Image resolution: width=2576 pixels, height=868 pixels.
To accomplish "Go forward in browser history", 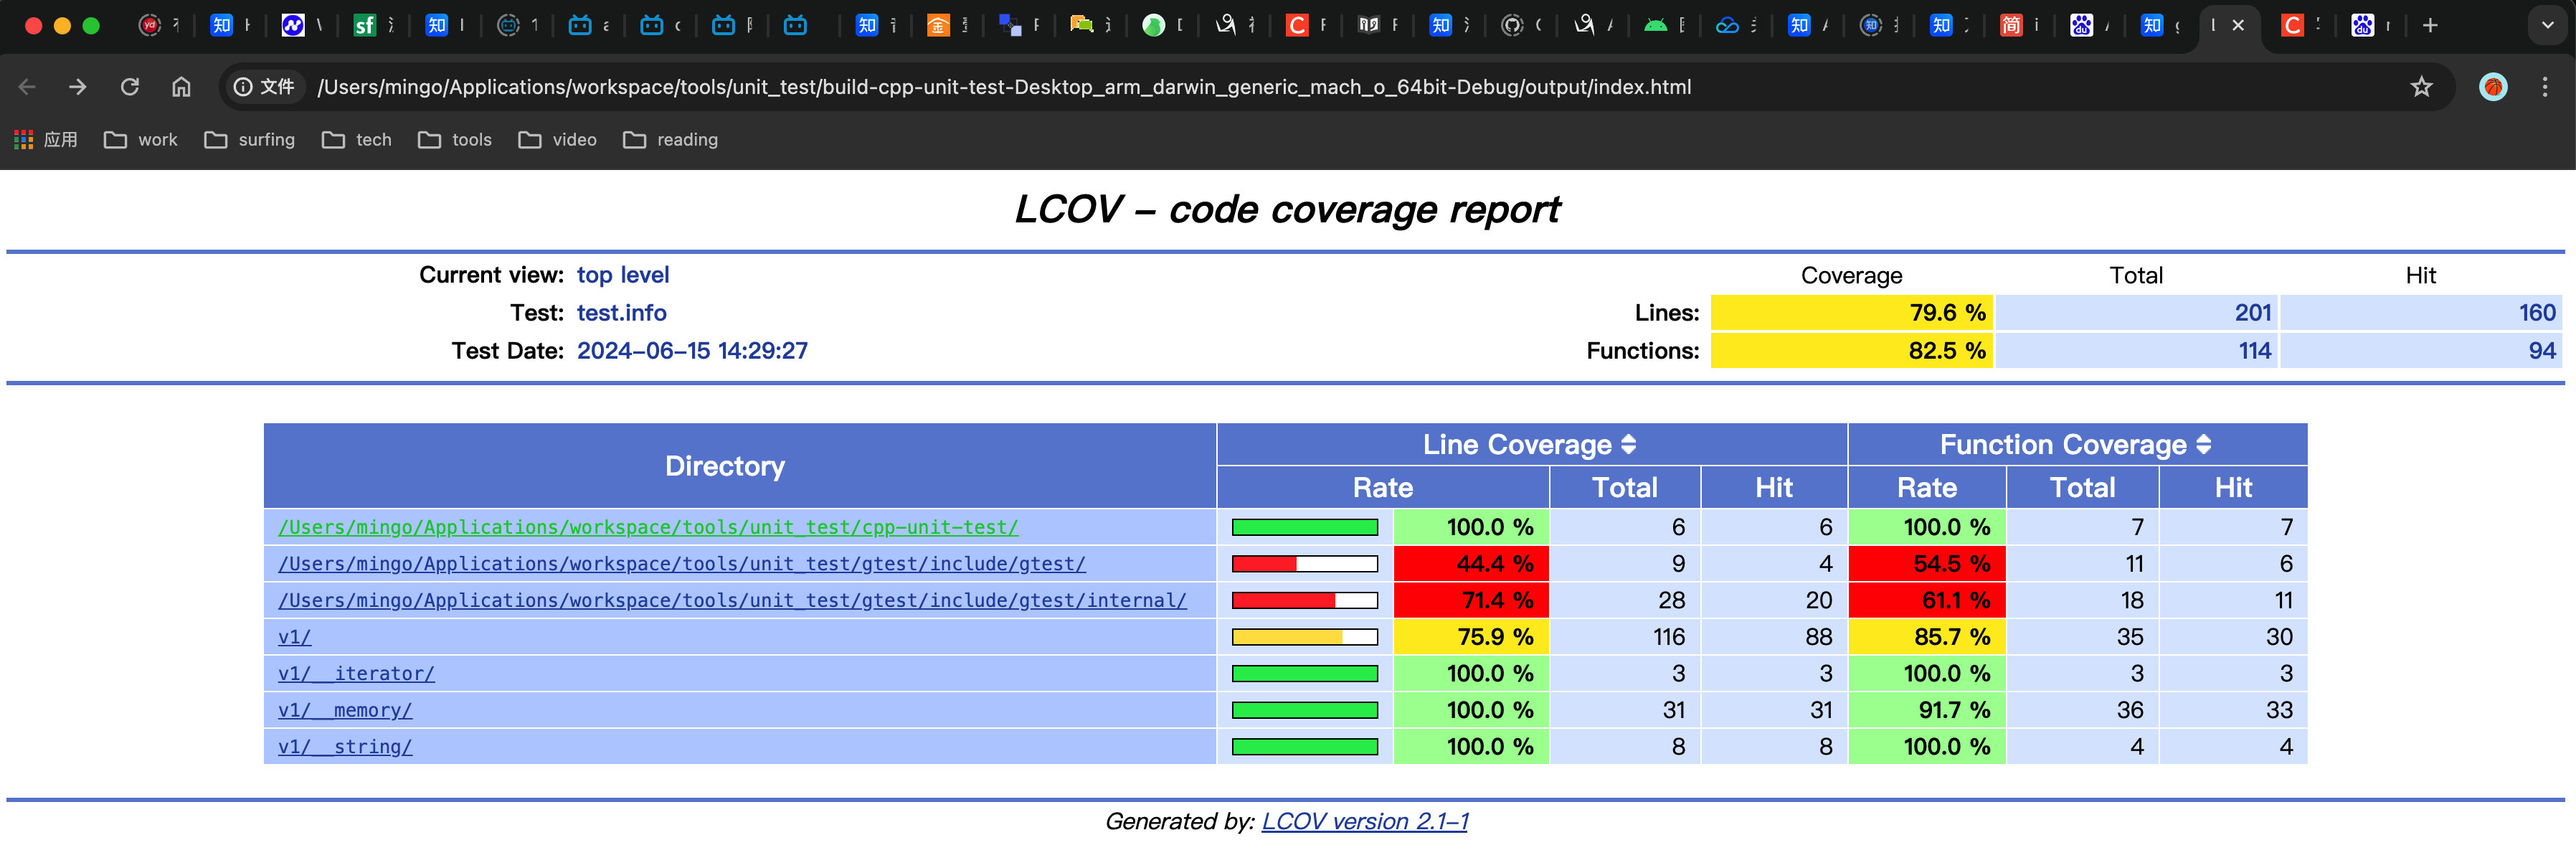I will click(77, 87).
